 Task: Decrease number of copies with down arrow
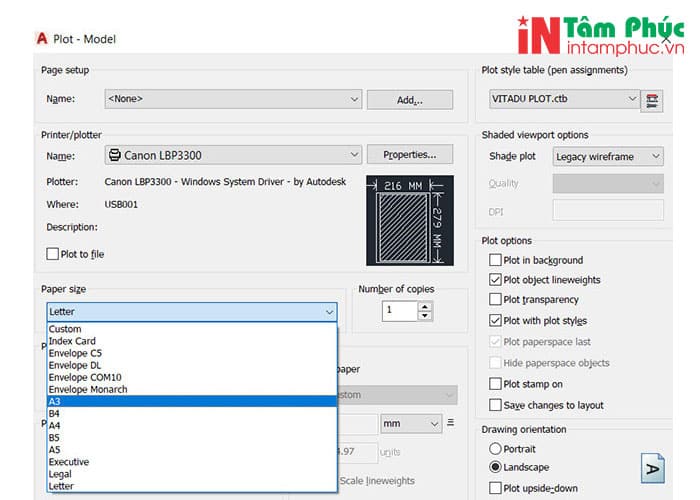coord(425,316)
